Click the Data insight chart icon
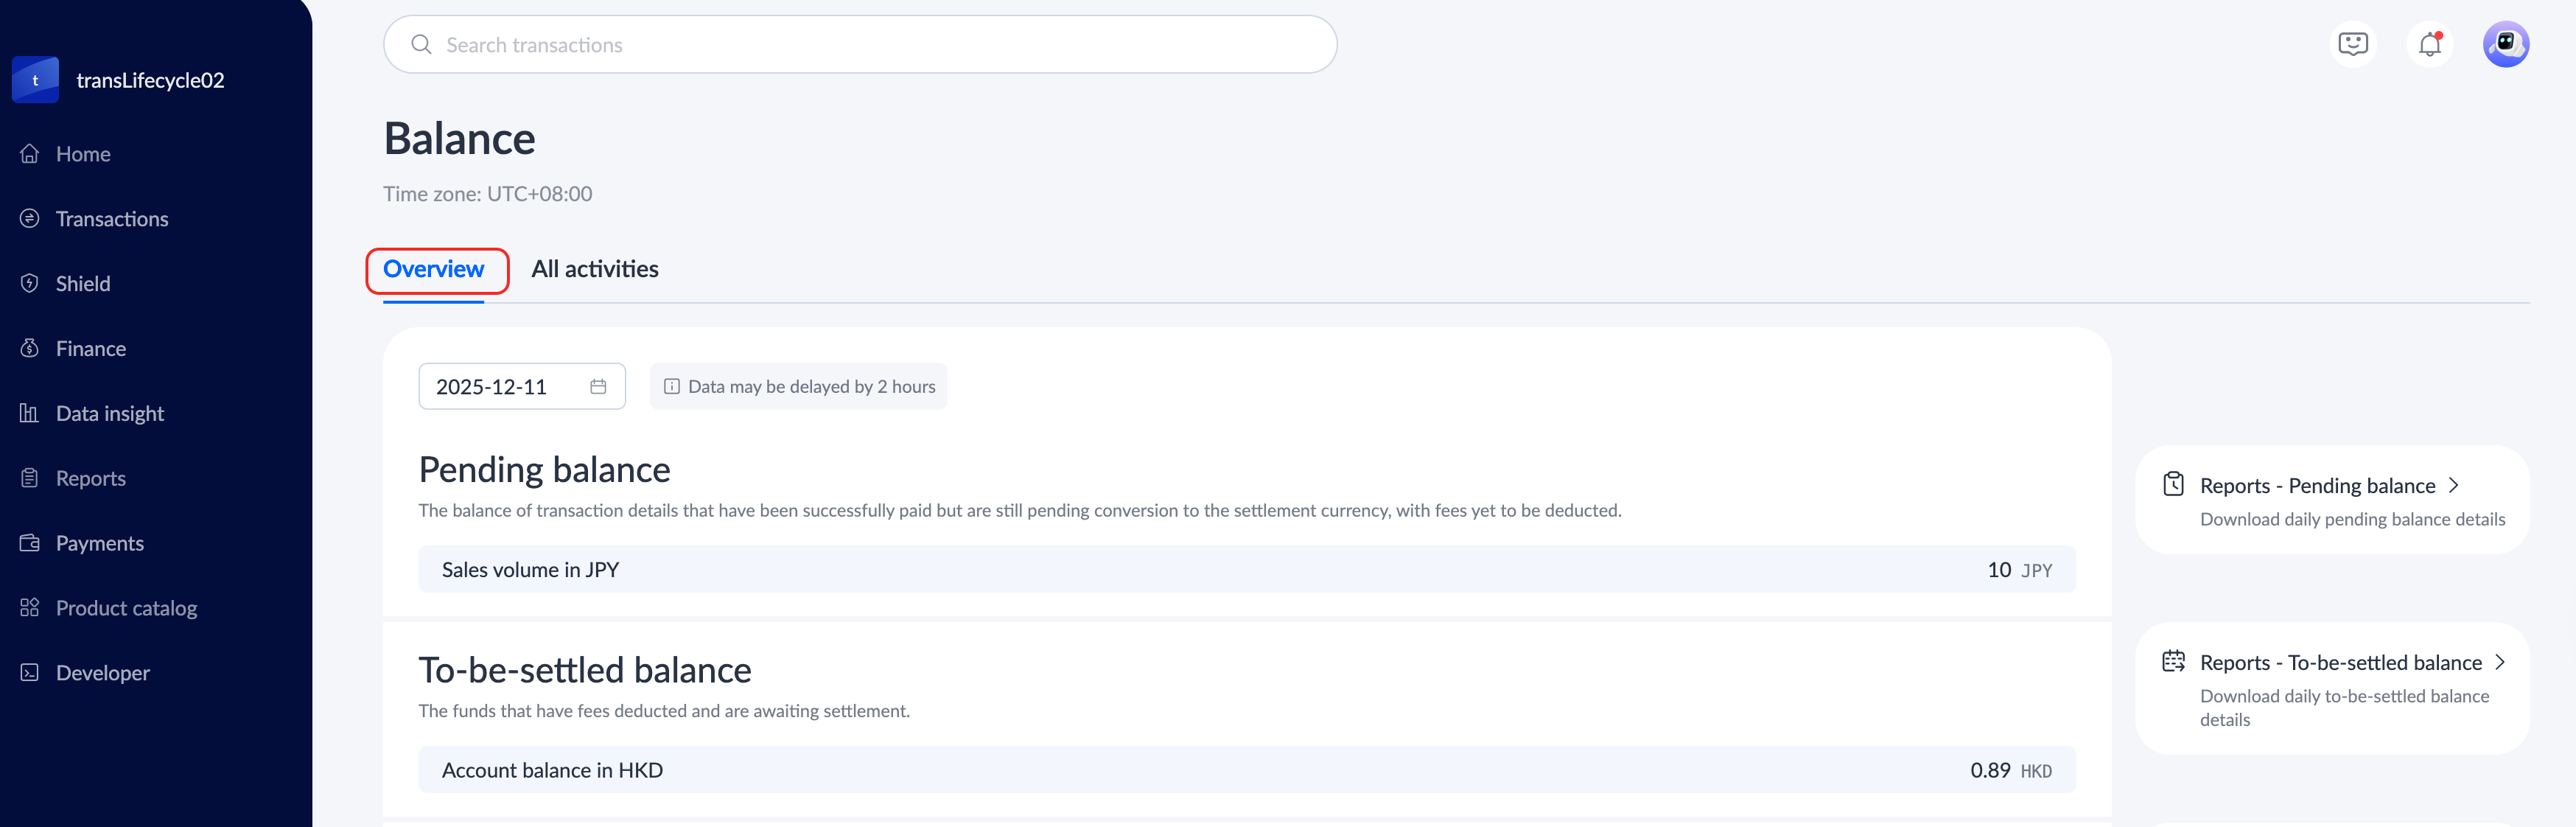This screenshot has height=827, width=2576. click(30, 414)
